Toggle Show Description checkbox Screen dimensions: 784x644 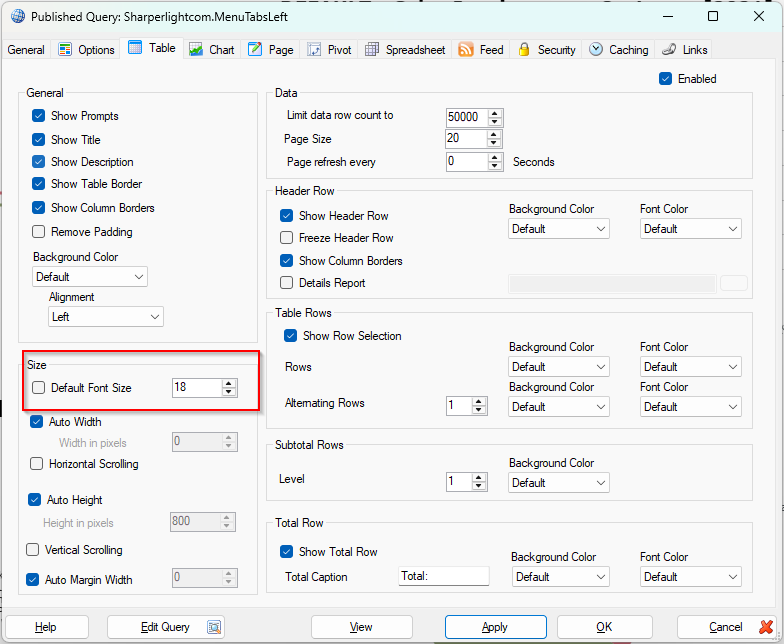(x=38, y=162)
